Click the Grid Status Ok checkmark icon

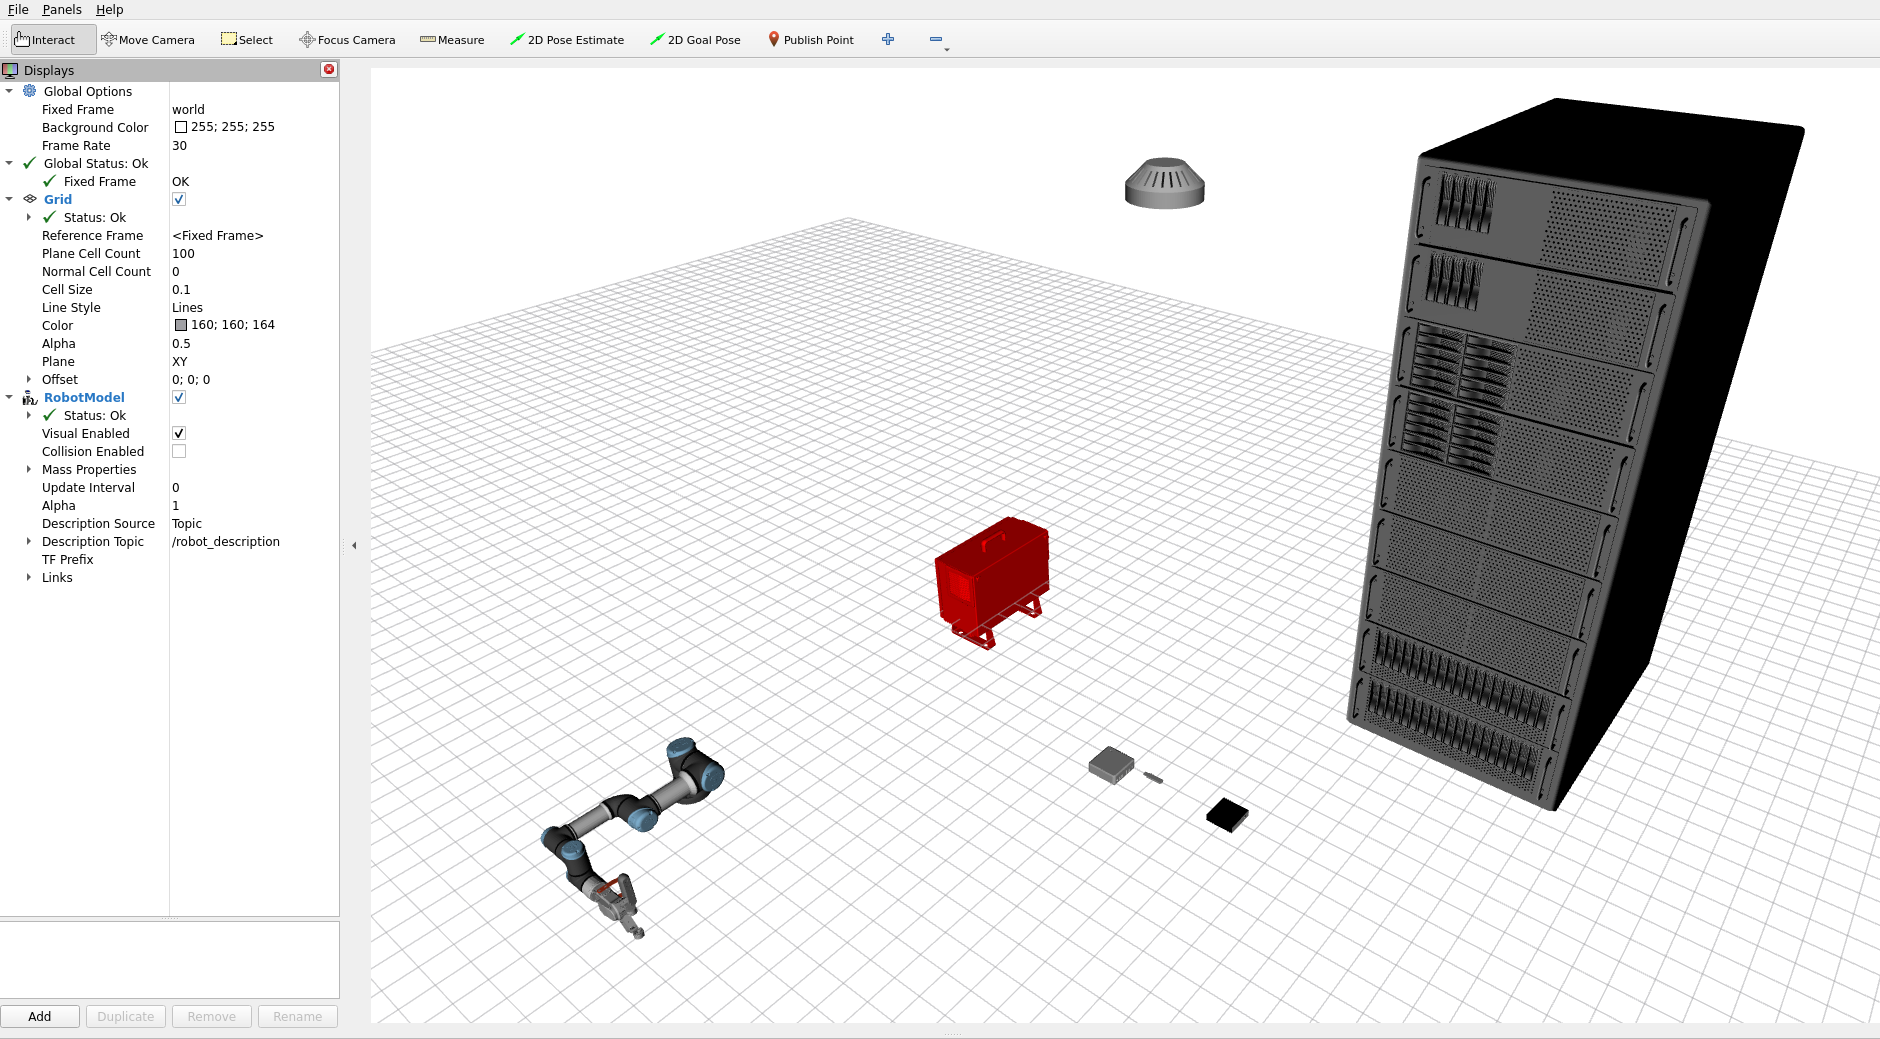(x=50, y=217)
